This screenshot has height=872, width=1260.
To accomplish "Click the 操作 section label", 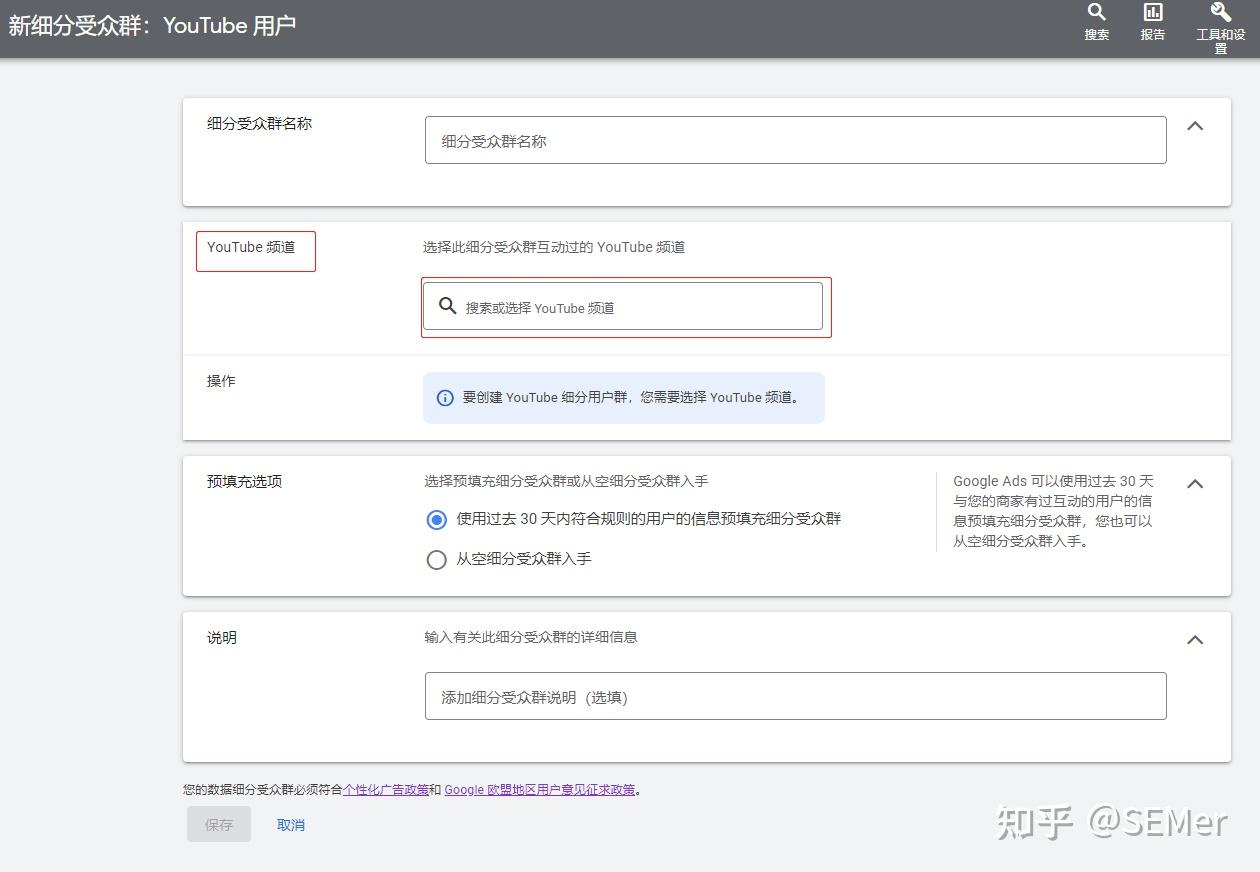I will pos(221,381).
